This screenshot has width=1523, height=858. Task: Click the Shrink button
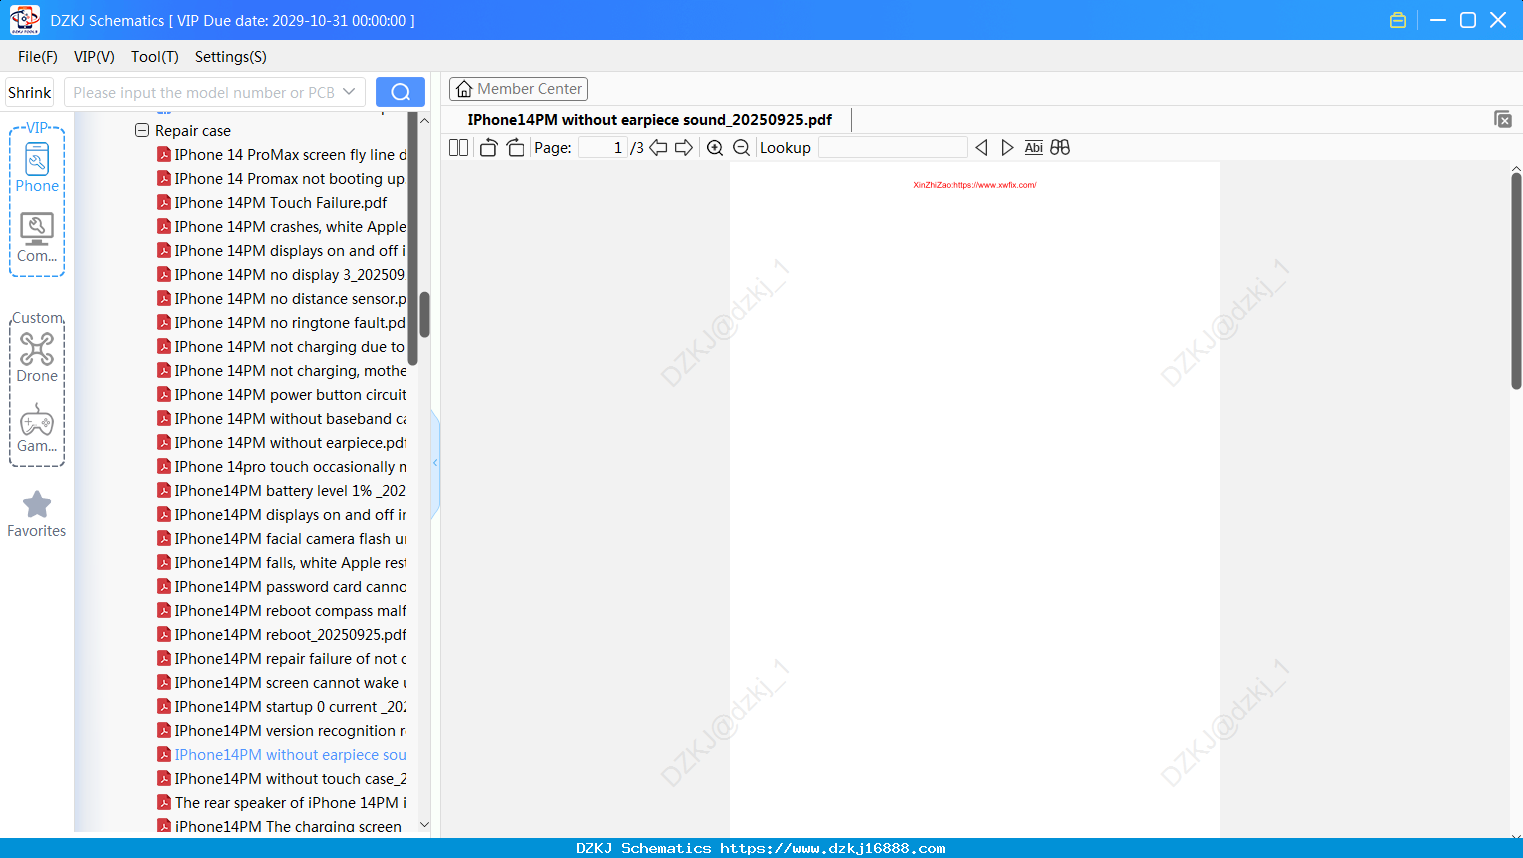[29, 92]
